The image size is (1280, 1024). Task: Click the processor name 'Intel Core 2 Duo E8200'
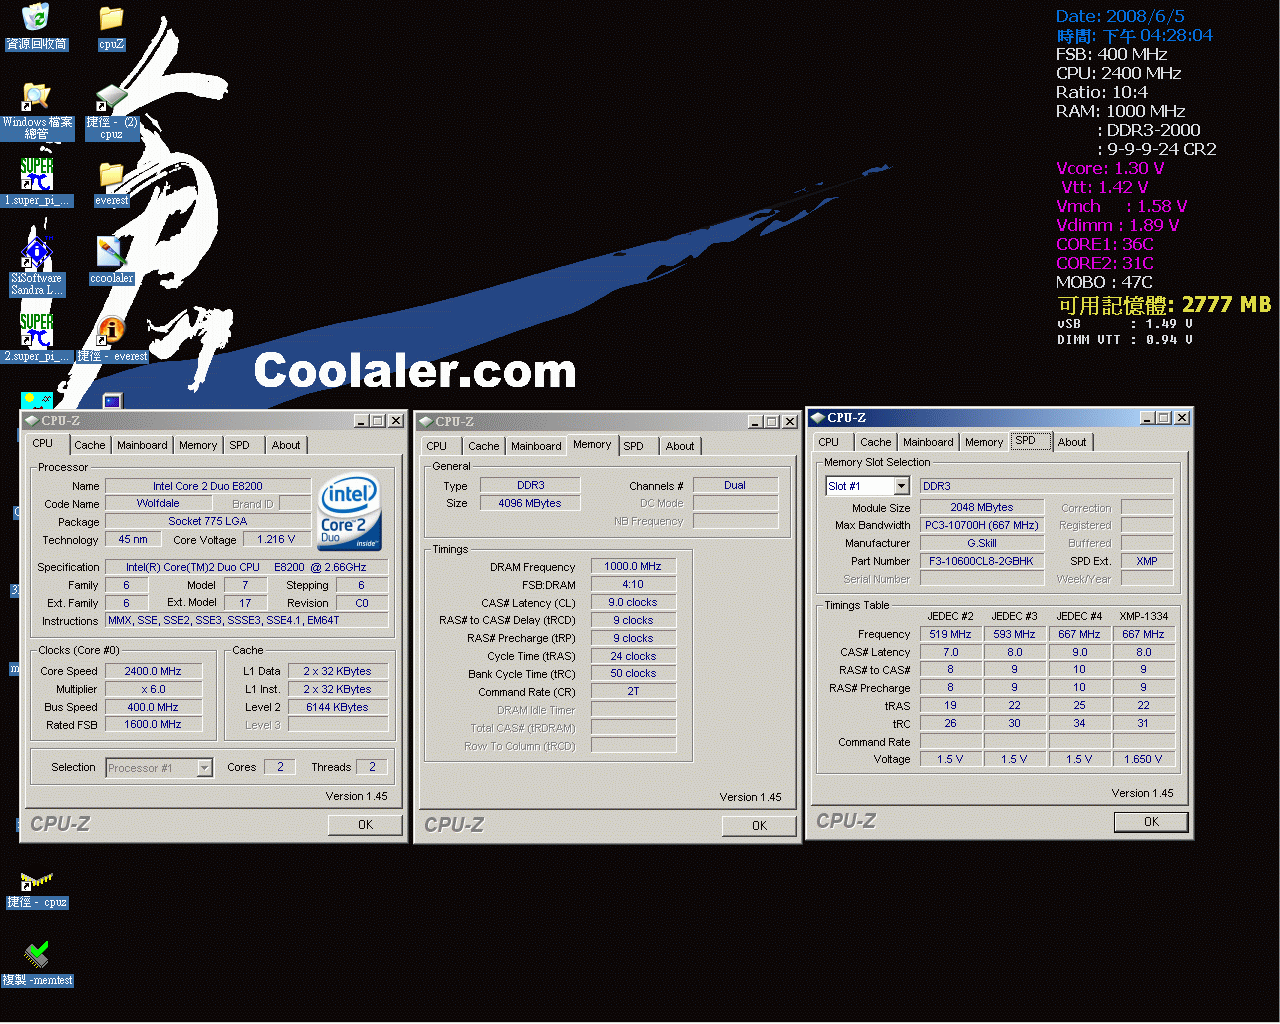208,487
